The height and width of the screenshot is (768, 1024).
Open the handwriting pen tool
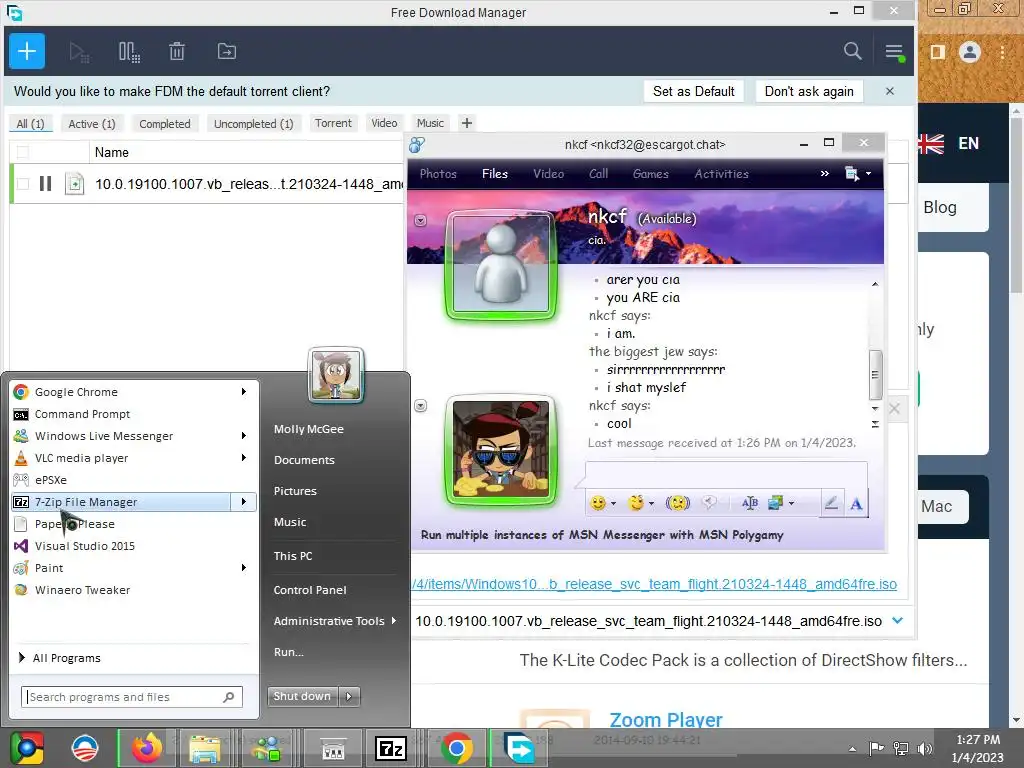coord(831,503)
